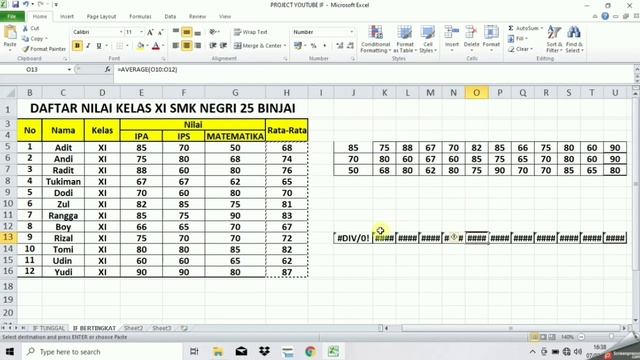The width and height of the screenshot is (640, 360).
Task: Open the fill color dropdown arrow
Action: pos(147,46)
